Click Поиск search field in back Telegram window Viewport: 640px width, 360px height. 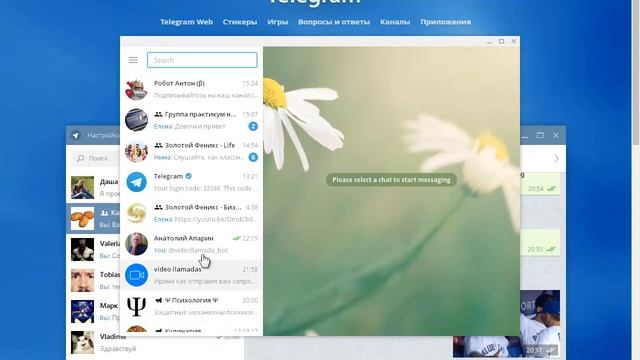pos(96,158)
